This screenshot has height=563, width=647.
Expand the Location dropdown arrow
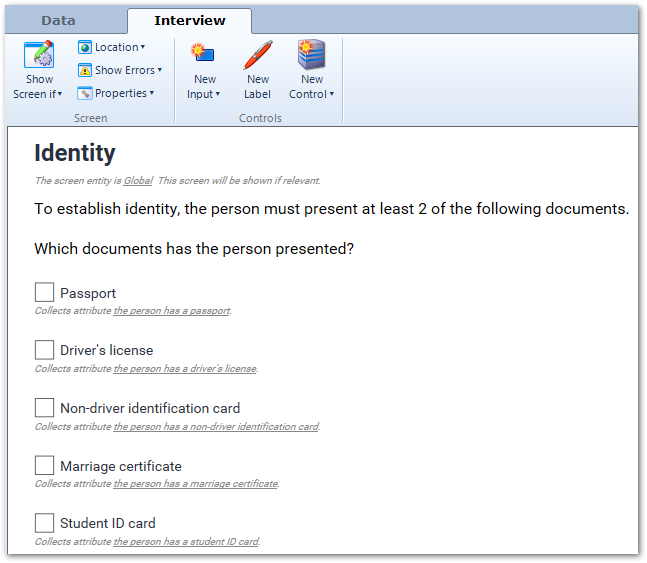point(143,47)
